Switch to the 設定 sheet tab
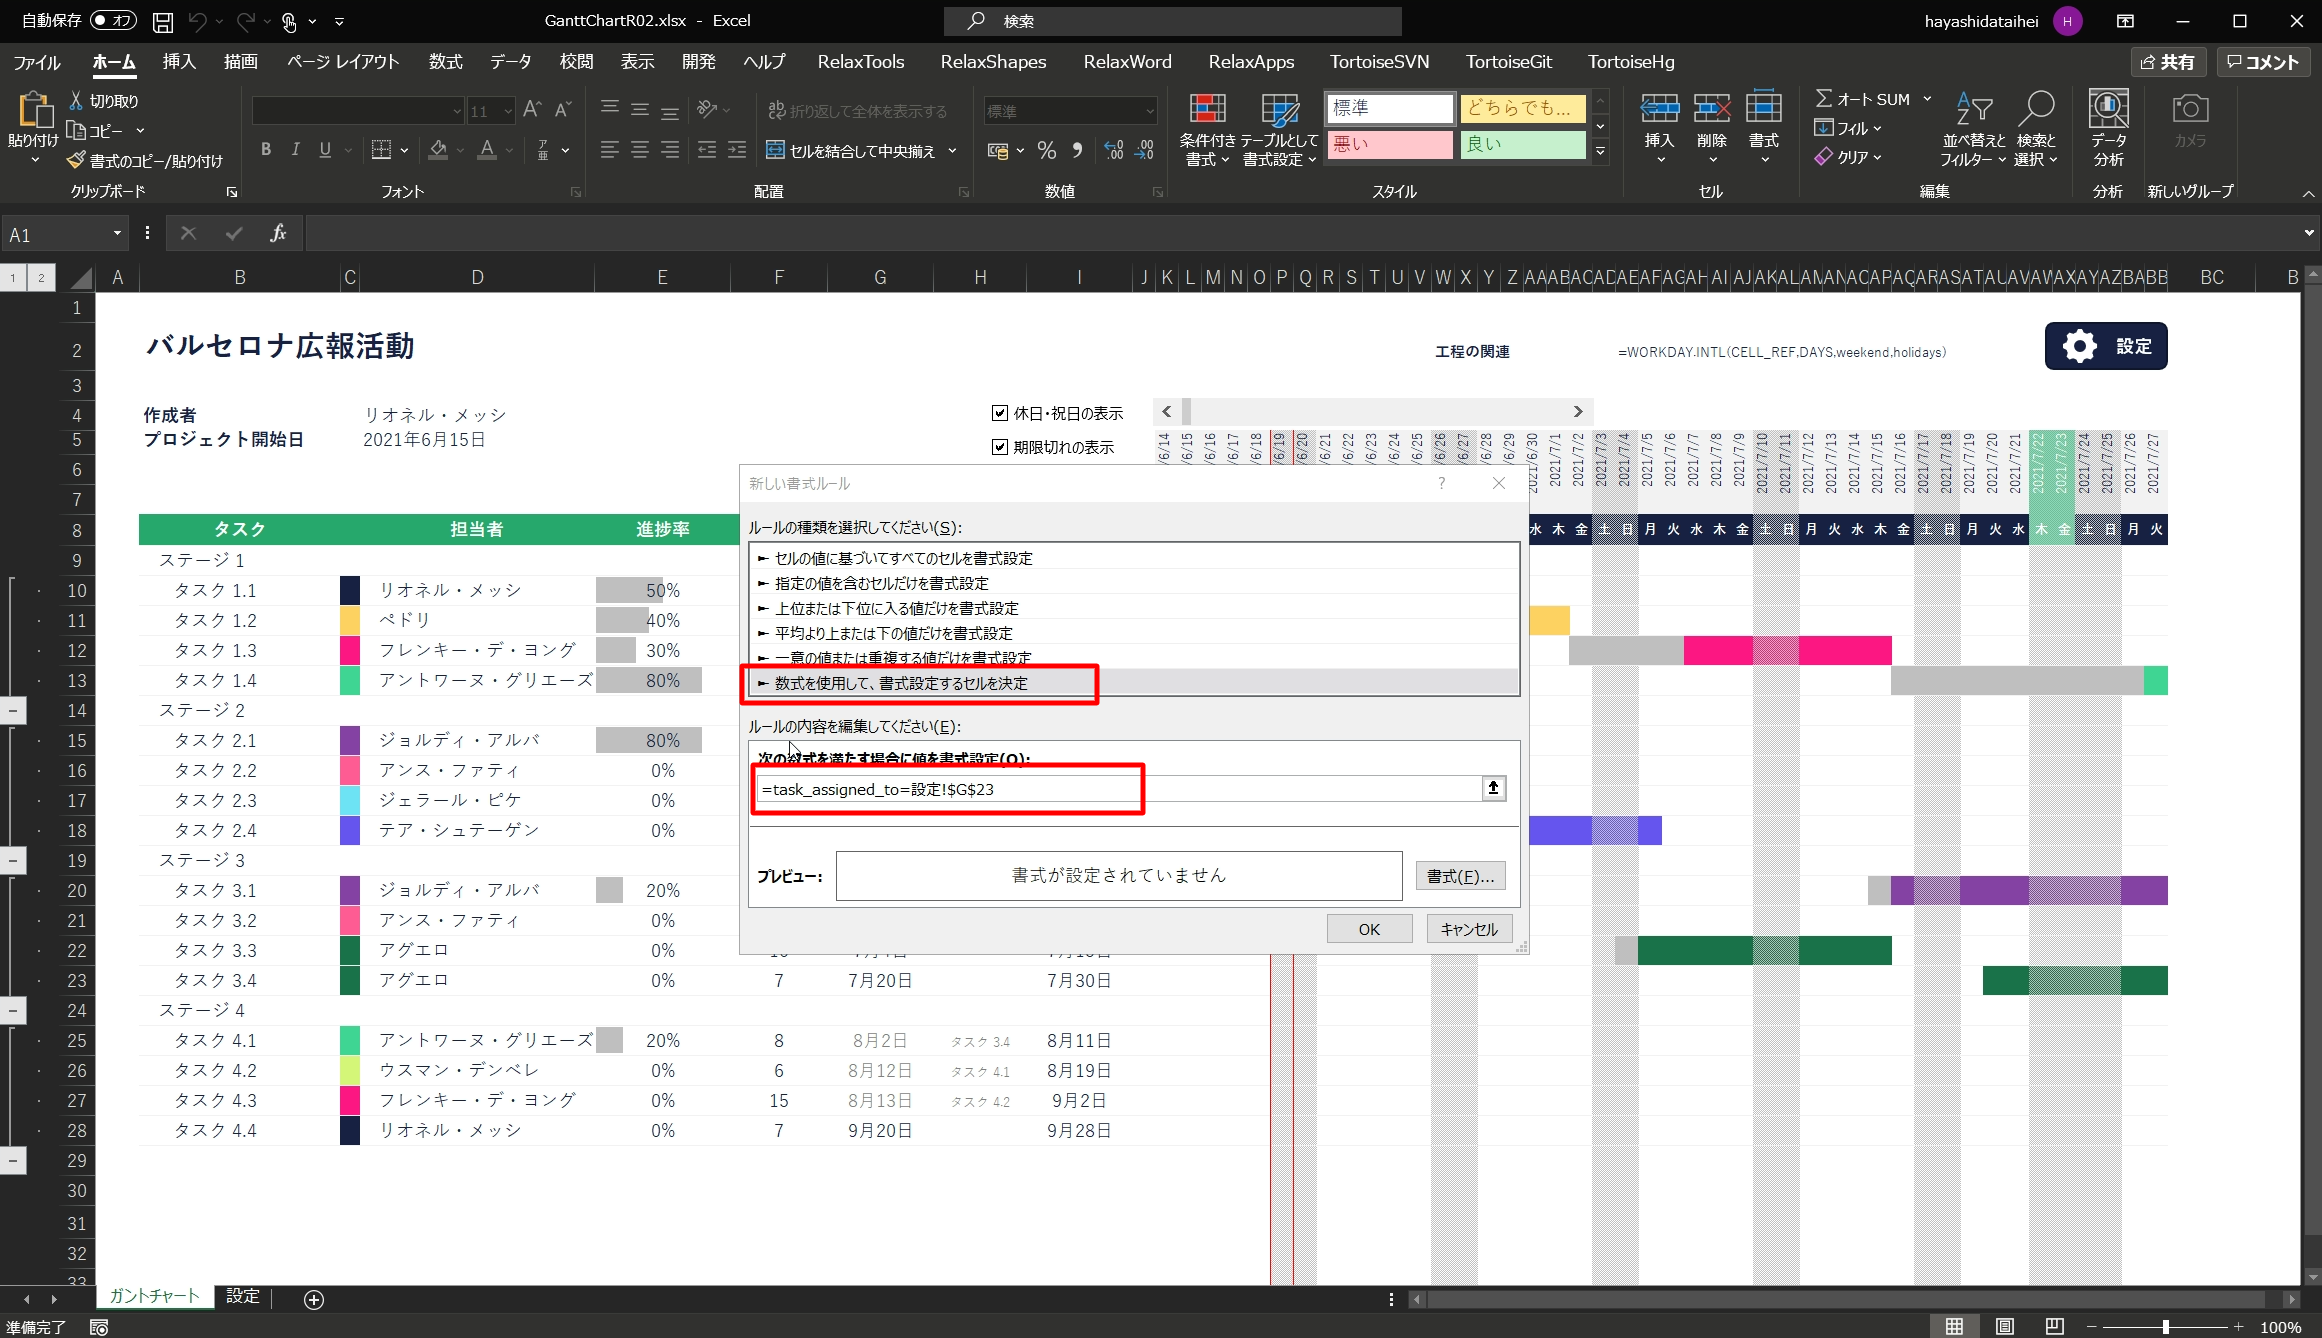Screen dimensions: 2322x1338 [242, 1297]
